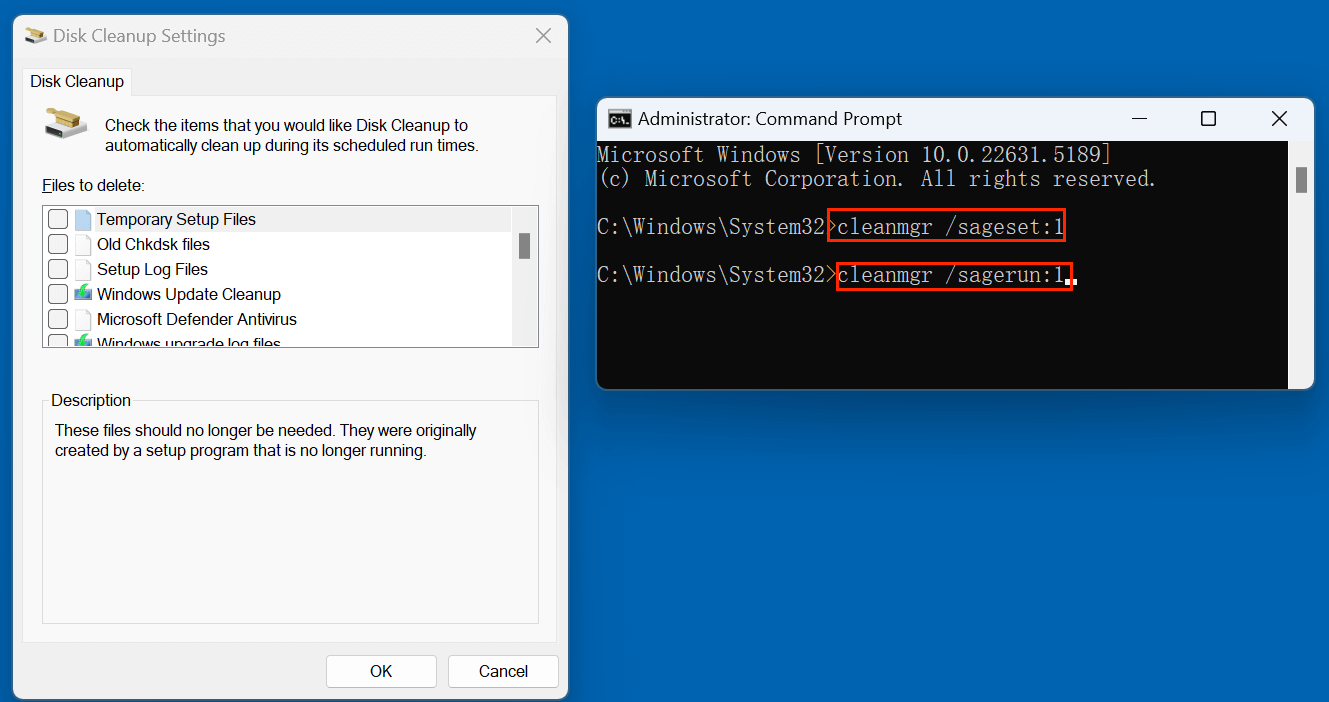This screenshot has height=702, width=1329.
Task: Check the Windows Update Cleanup checkbox
Action: [x=57, y=294]
